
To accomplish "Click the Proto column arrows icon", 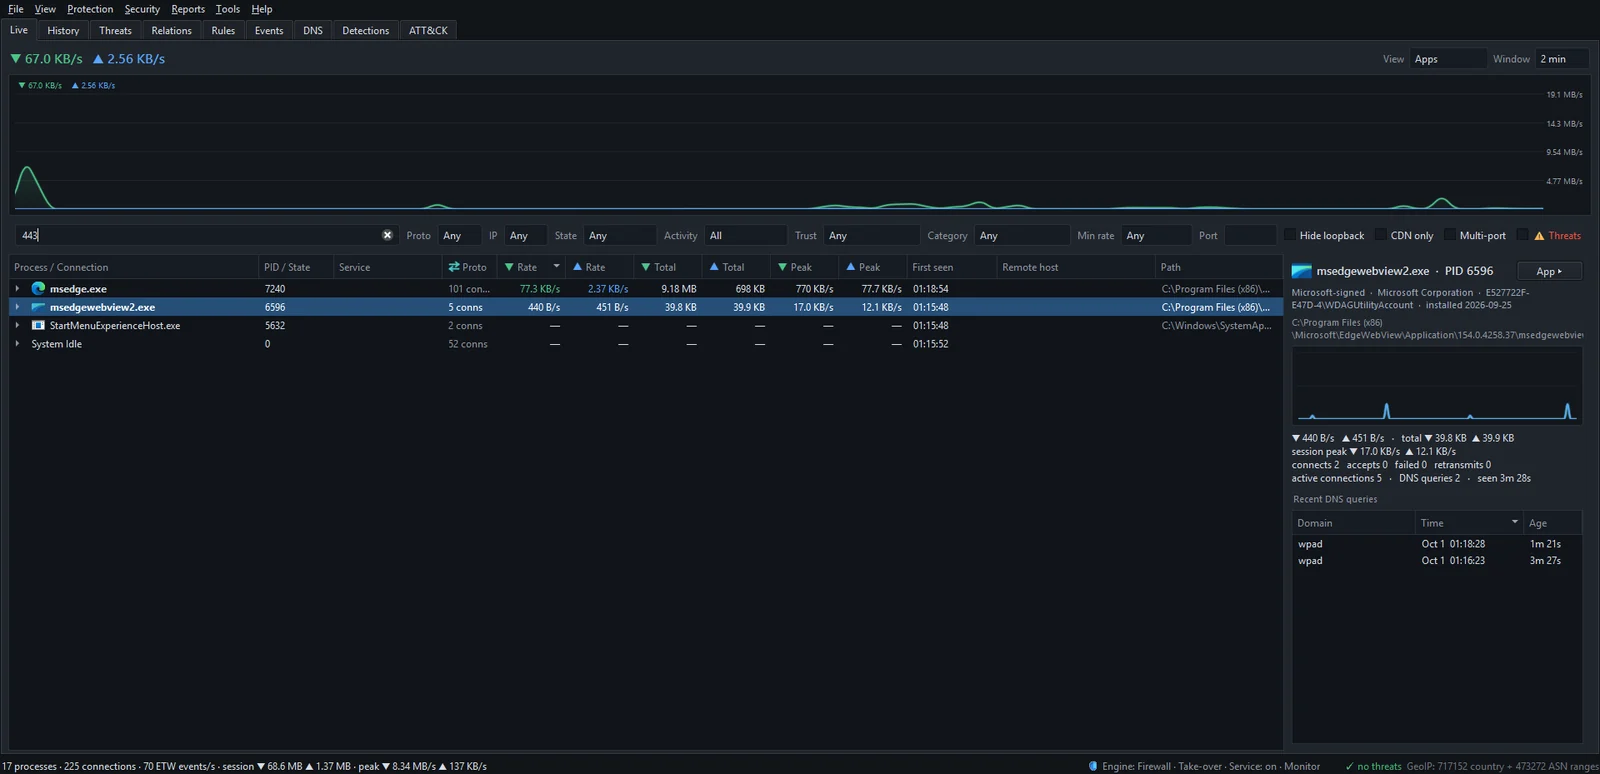I will pyautogui.click(x=454, y=267).
